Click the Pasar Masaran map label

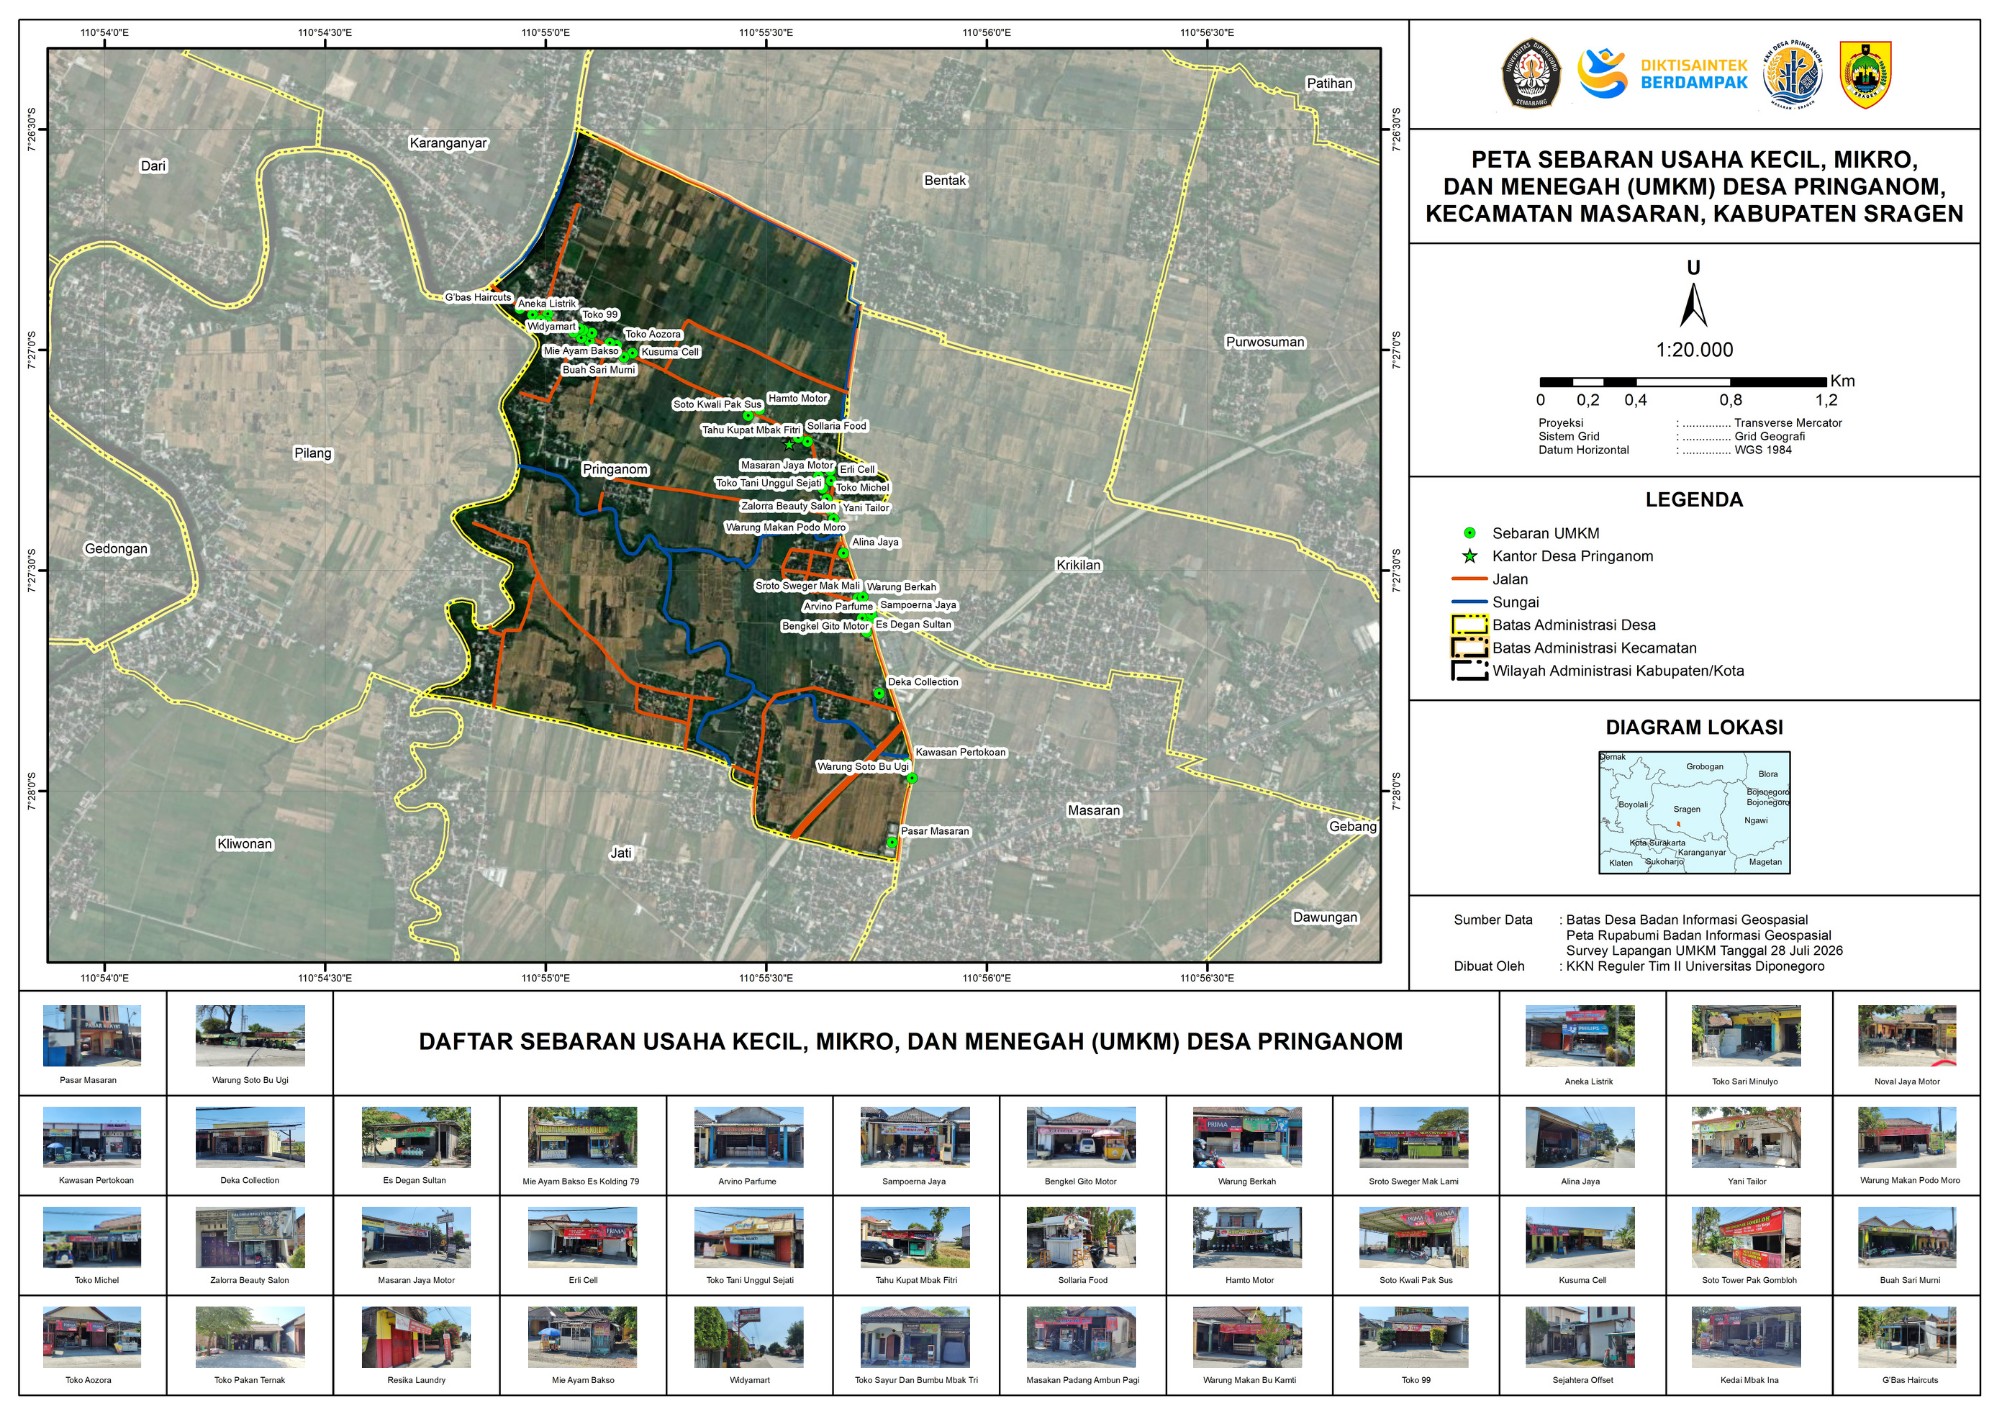click(x=935, y=831)
